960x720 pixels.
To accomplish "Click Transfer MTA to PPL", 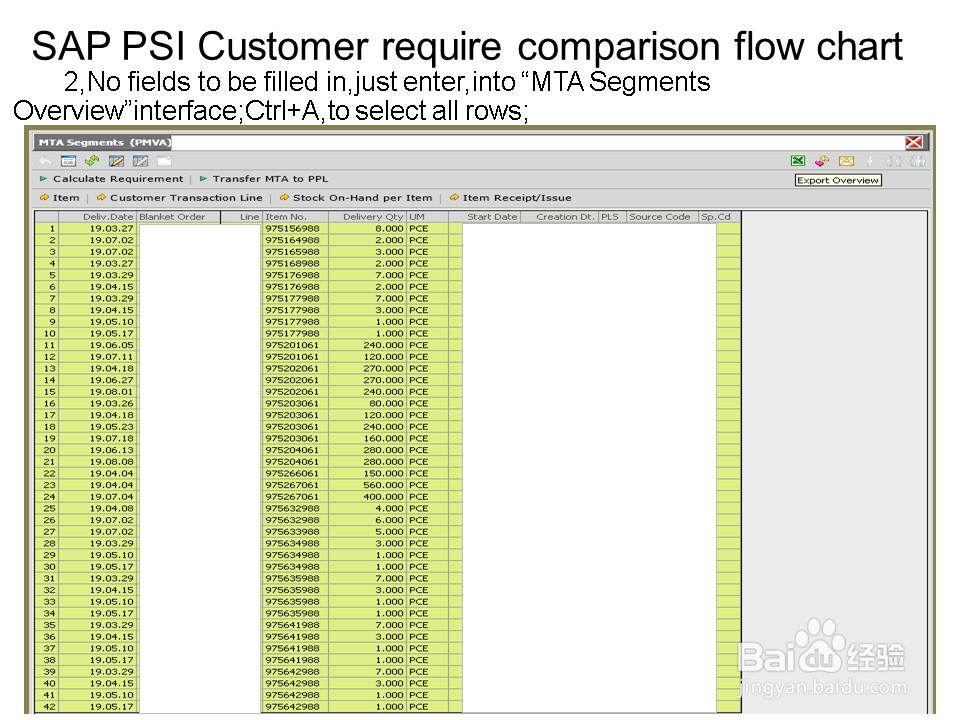I will [x=264, y=179].
